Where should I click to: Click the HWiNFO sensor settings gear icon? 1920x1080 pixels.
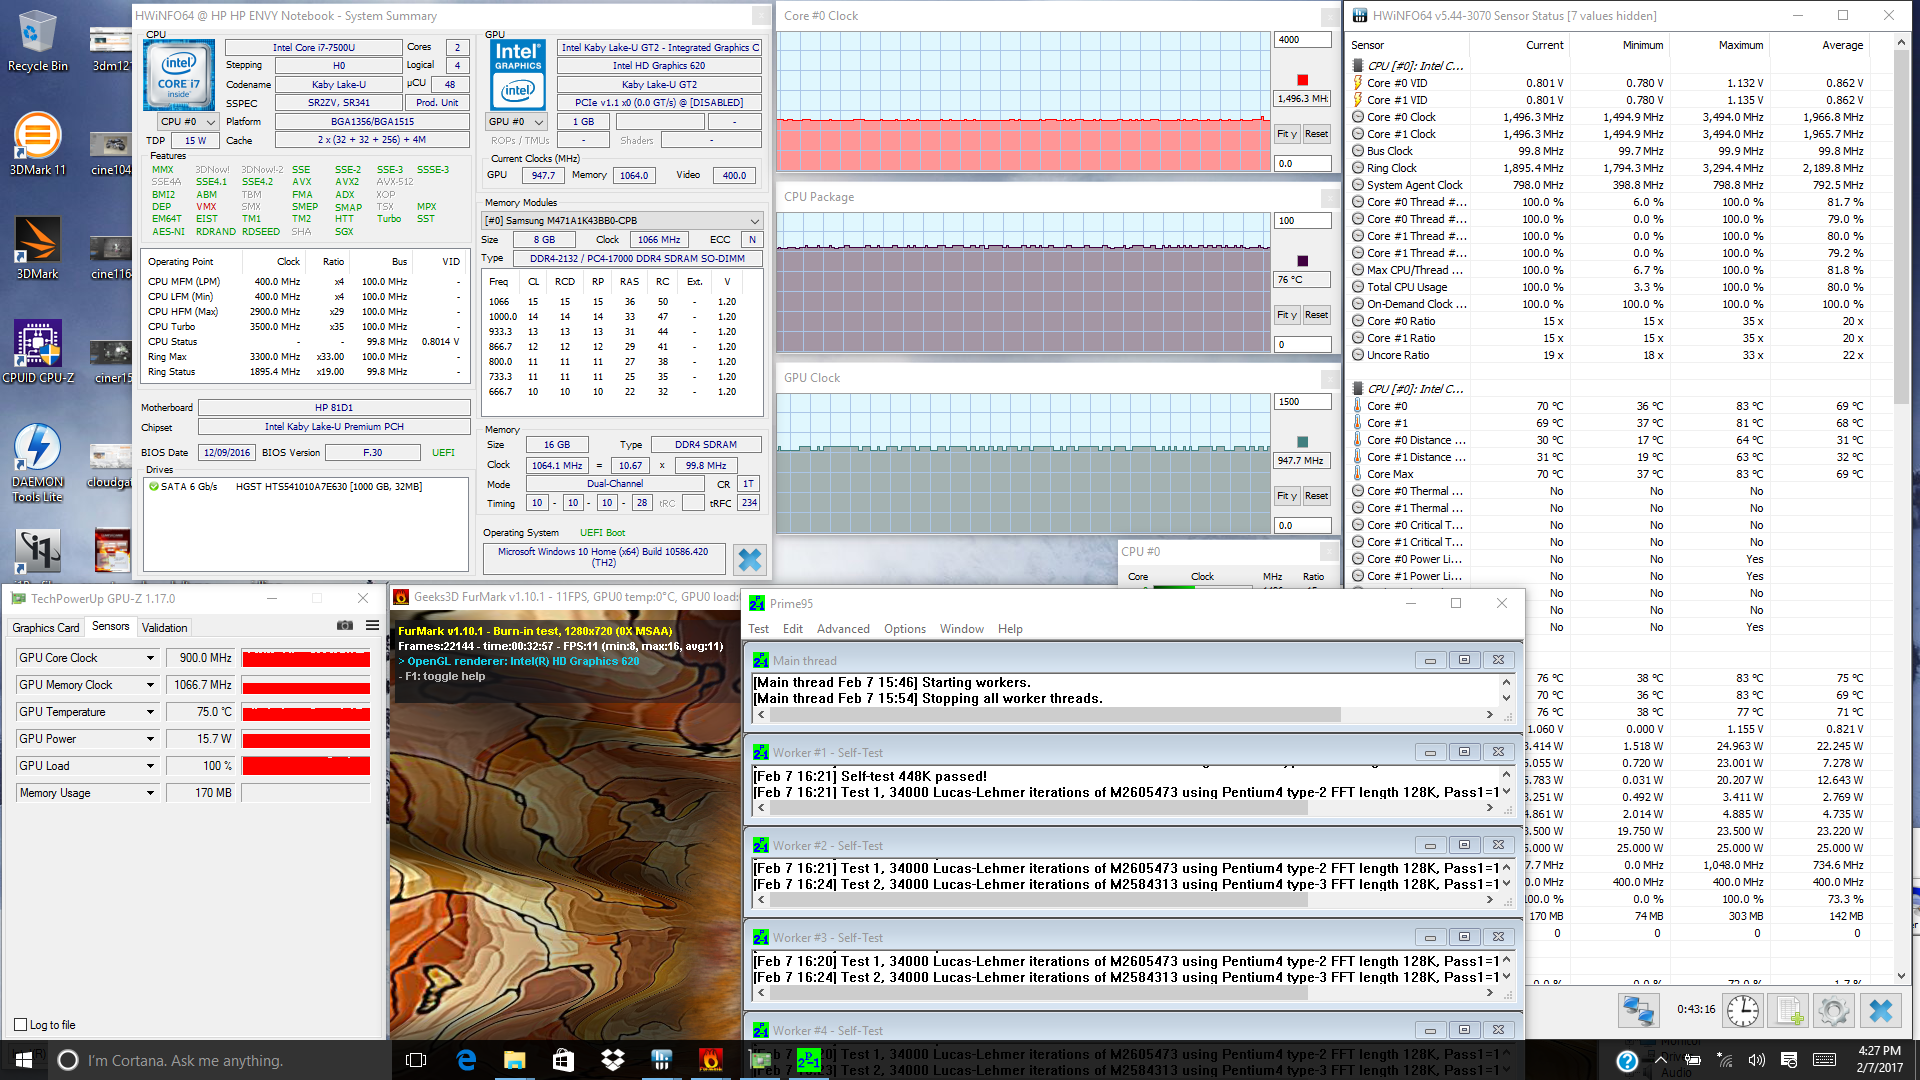click(1833, 1011)
